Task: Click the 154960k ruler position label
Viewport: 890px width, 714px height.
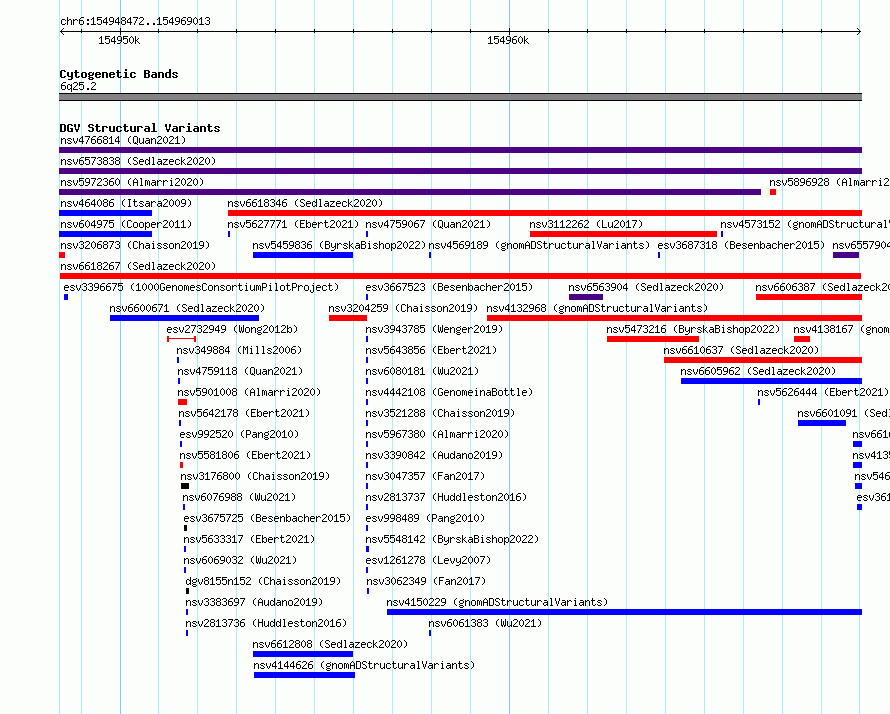Action: [x=508, y=40]
